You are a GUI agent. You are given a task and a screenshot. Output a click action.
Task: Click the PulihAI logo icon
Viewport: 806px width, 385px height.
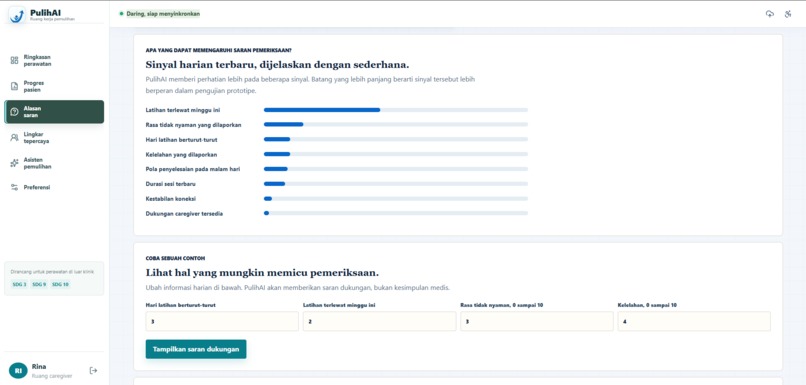tap(17, 15)
